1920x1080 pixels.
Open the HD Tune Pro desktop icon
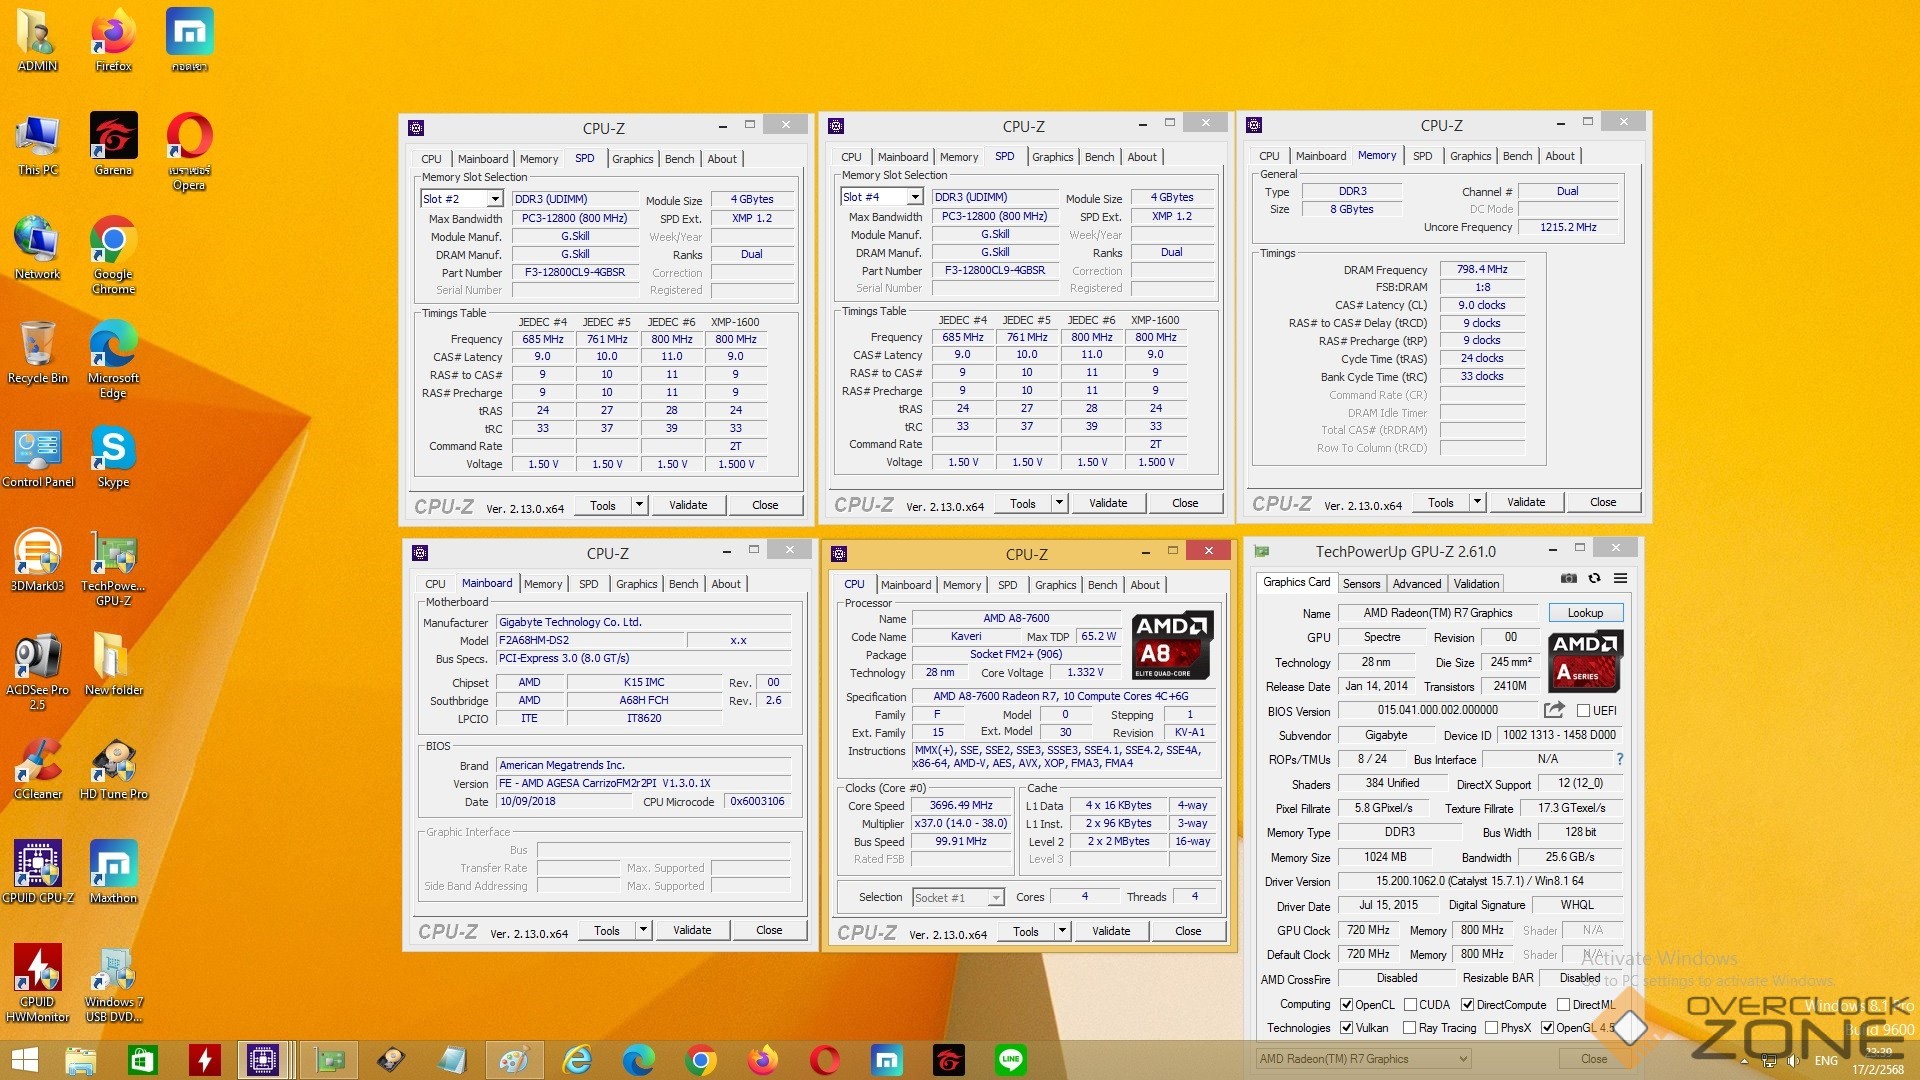coord(114,768)
